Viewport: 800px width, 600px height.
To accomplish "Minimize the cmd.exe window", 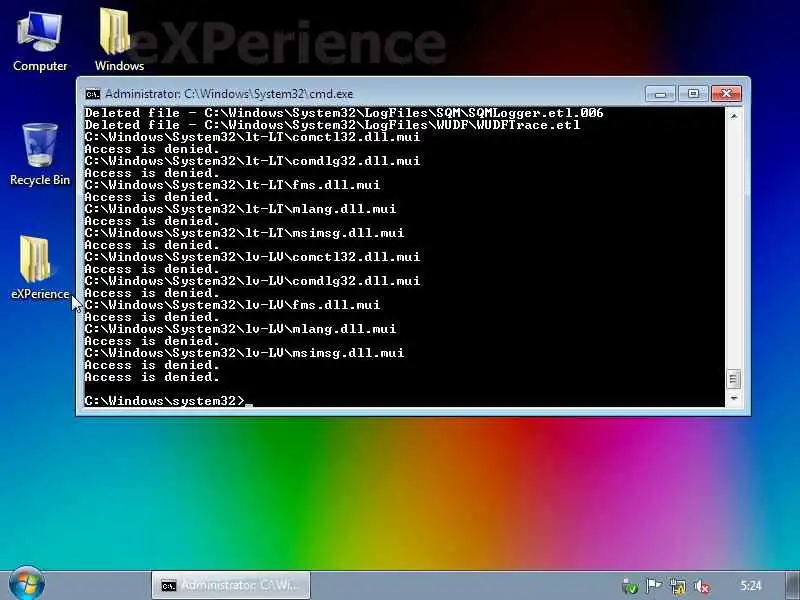I will 661,94.
